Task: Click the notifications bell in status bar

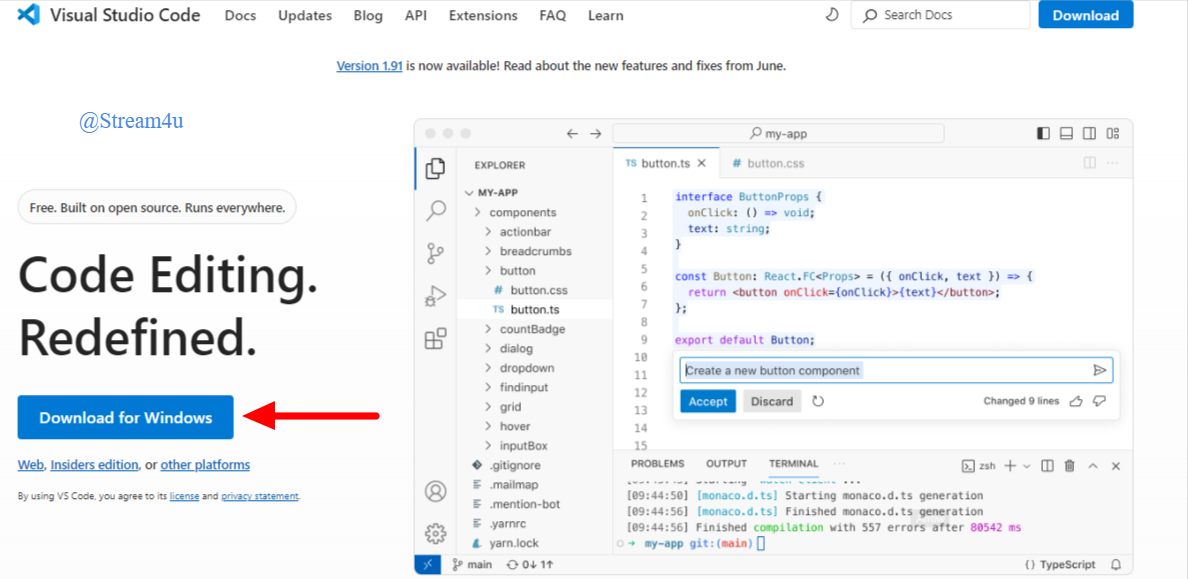Action: coord(1116,565)
